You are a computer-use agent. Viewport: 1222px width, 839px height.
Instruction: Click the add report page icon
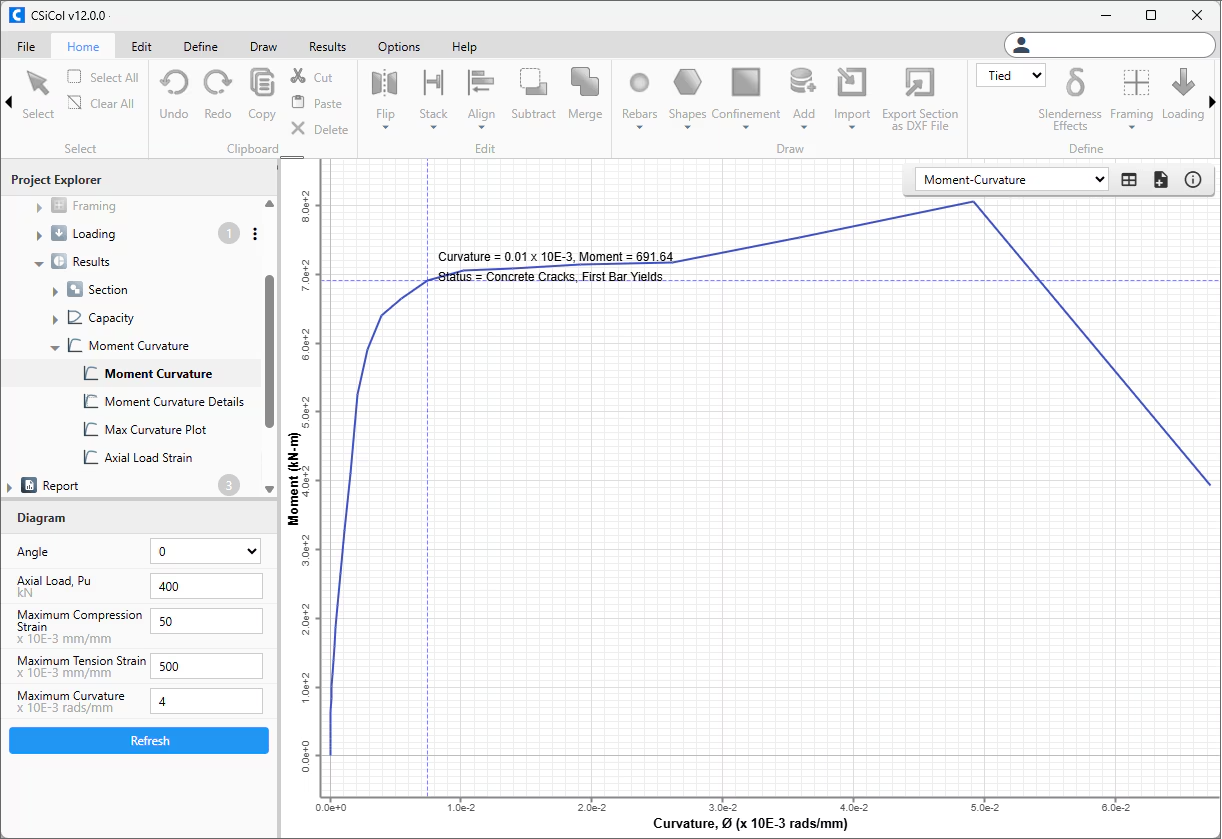1160,180
